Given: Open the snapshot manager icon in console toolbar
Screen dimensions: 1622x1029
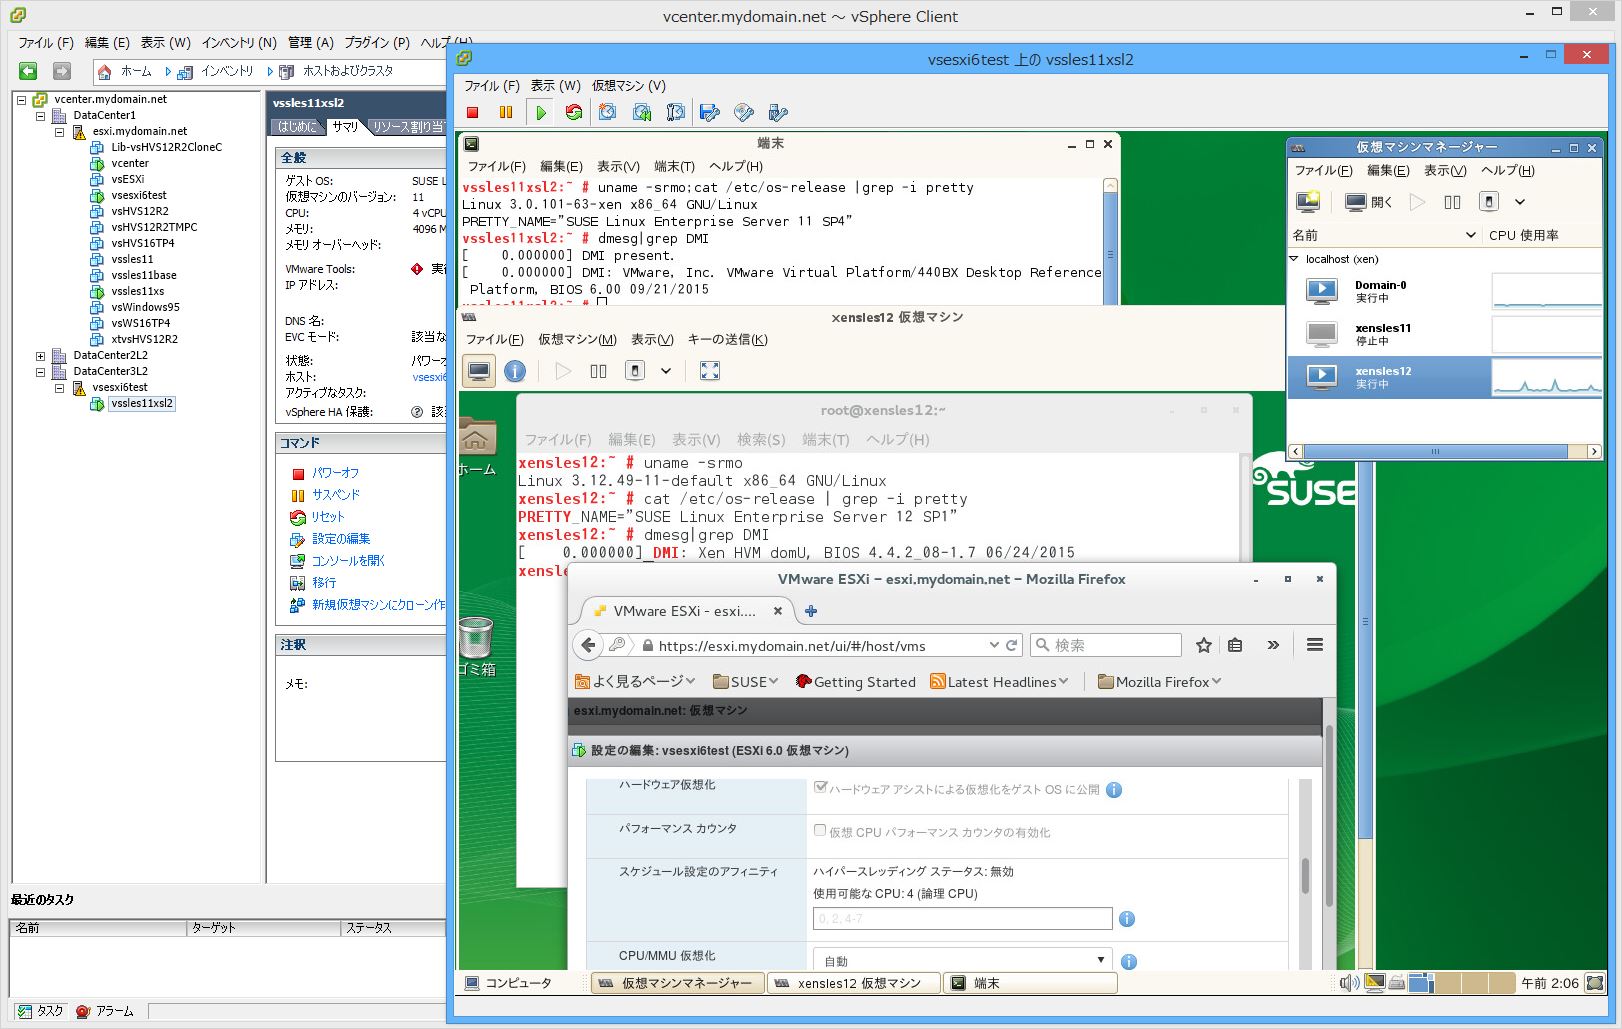Looking at the screenshot, I should tap(676, 113).
